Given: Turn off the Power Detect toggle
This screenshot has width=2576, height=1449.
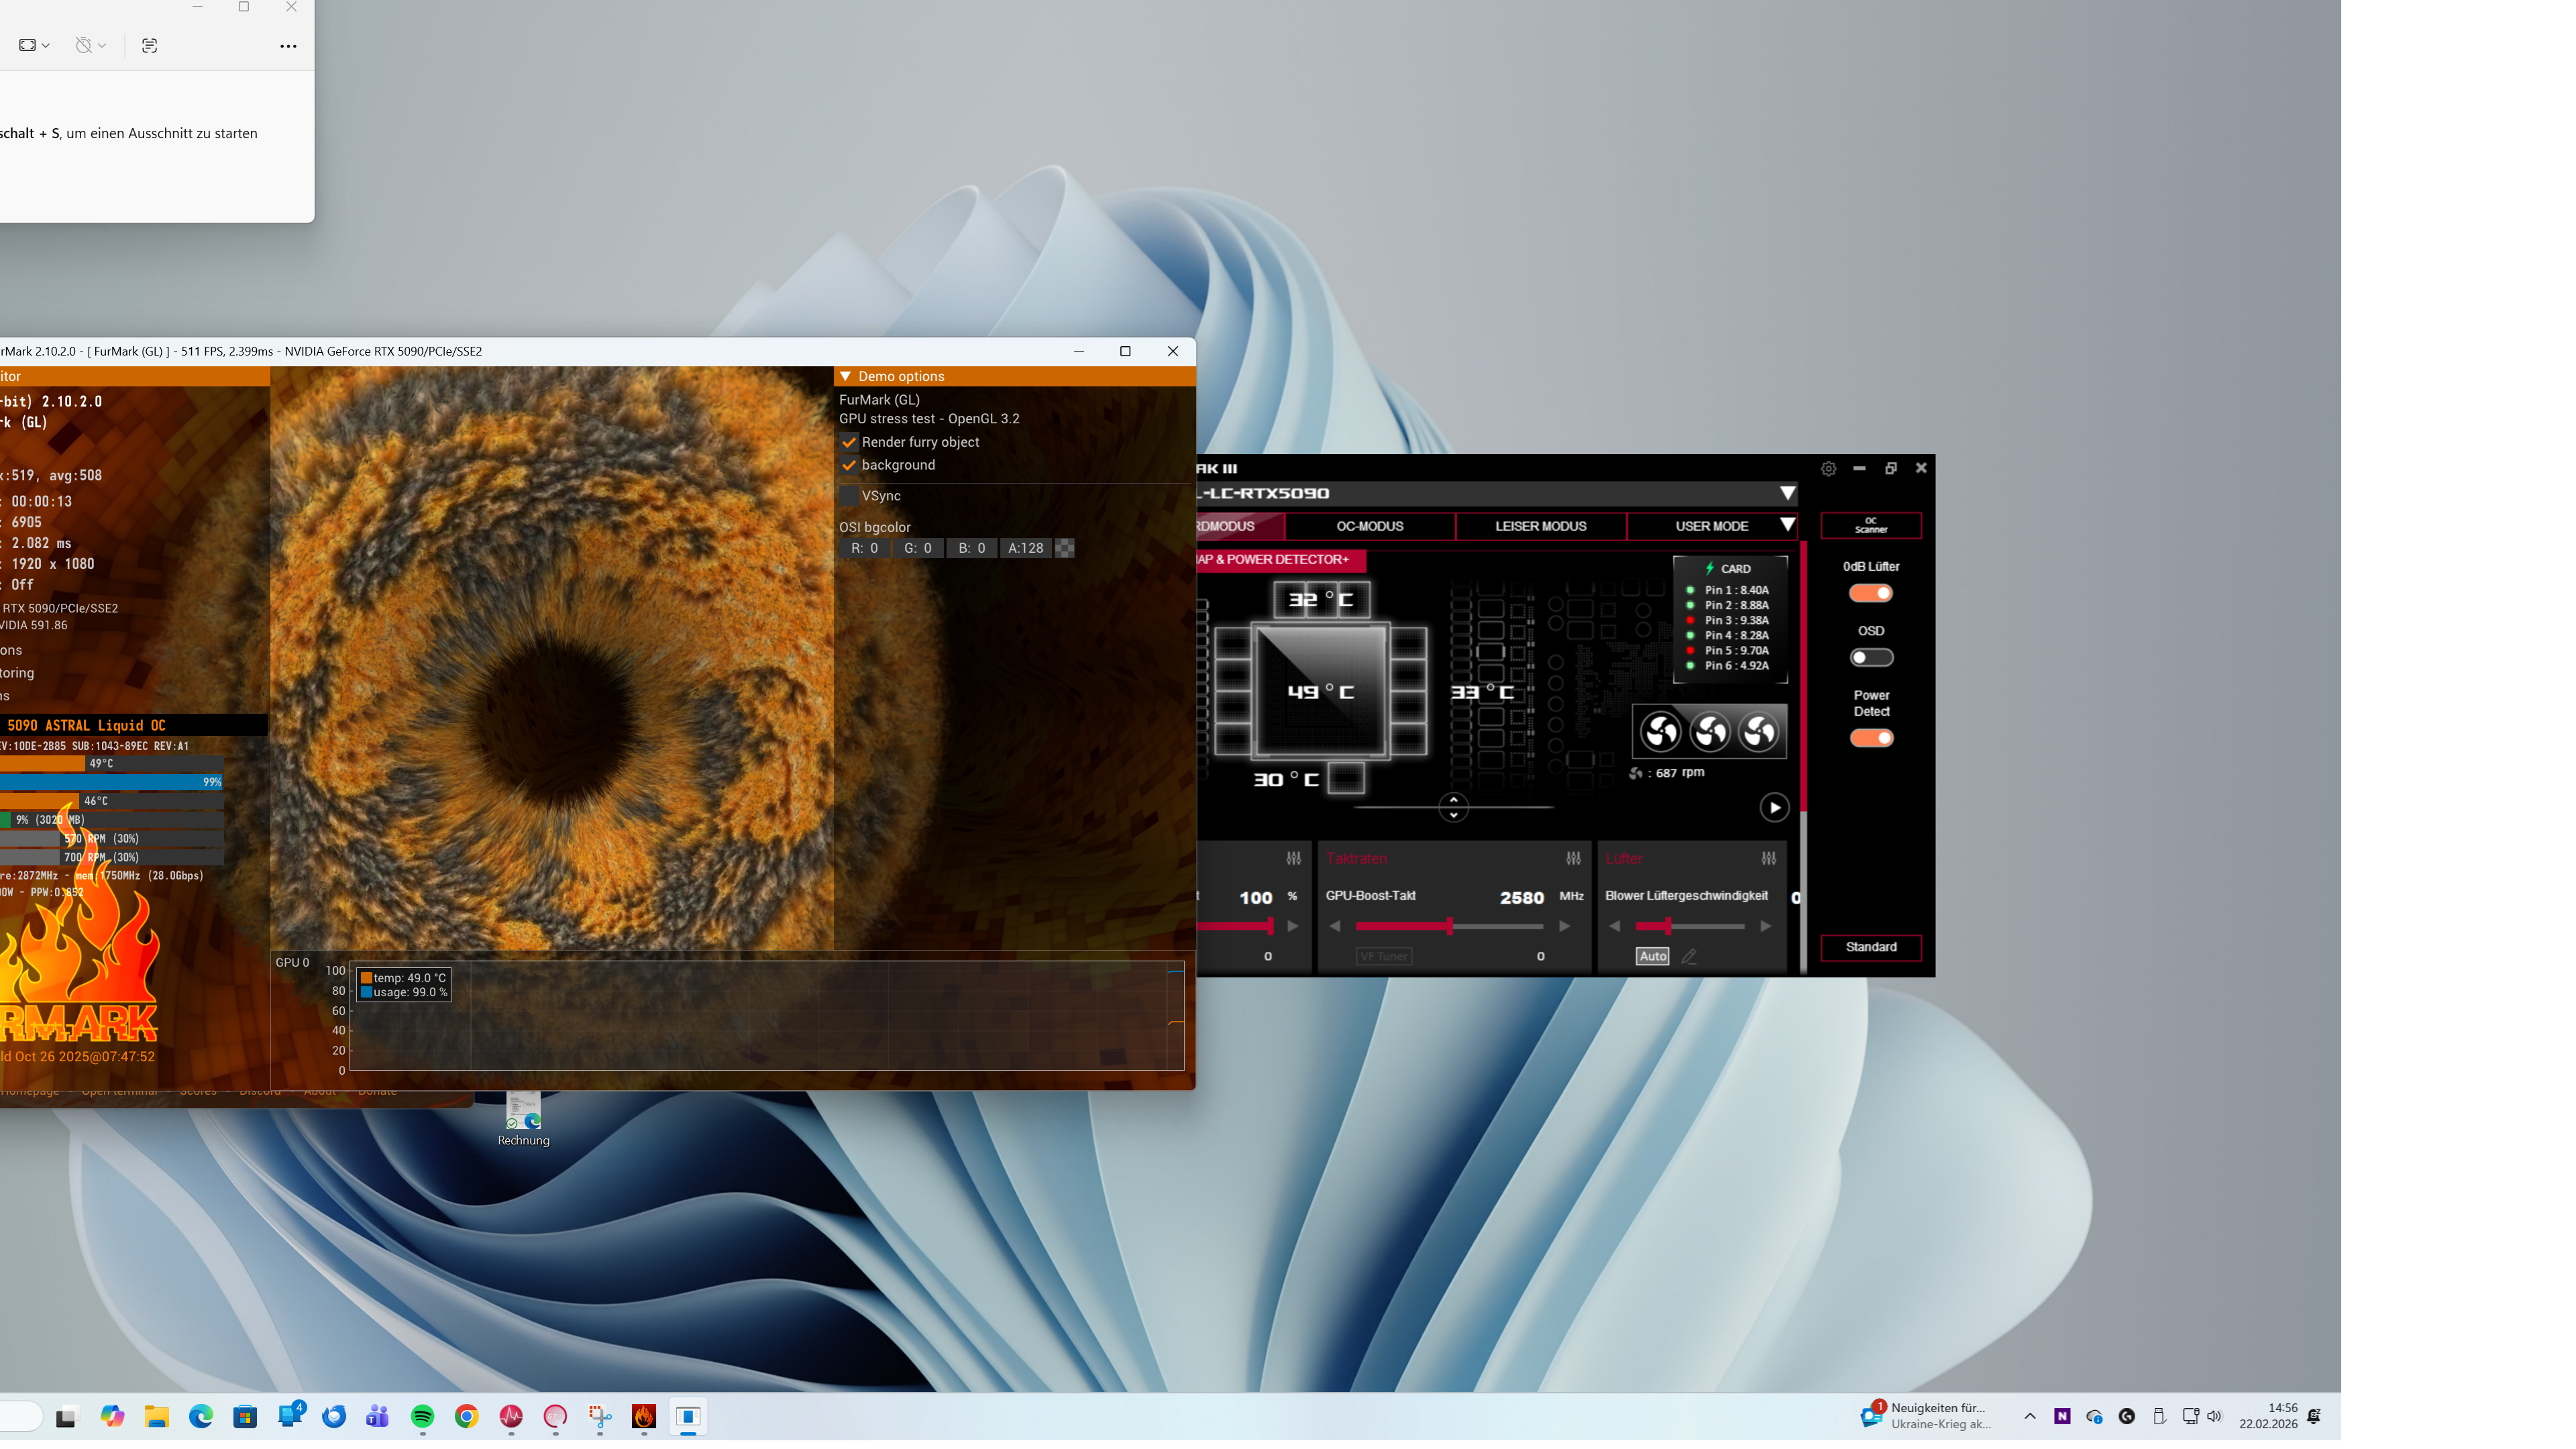Looking at the screenshot, I should pyautogui.click(x=1870, y=738).
